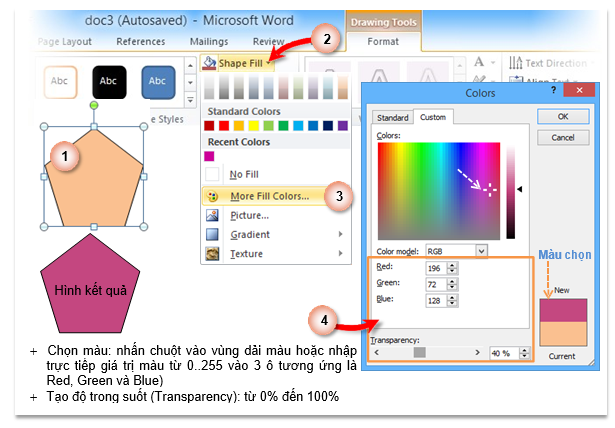
Task: Open the Mailings ribbon tab
Action: point(210,41)
